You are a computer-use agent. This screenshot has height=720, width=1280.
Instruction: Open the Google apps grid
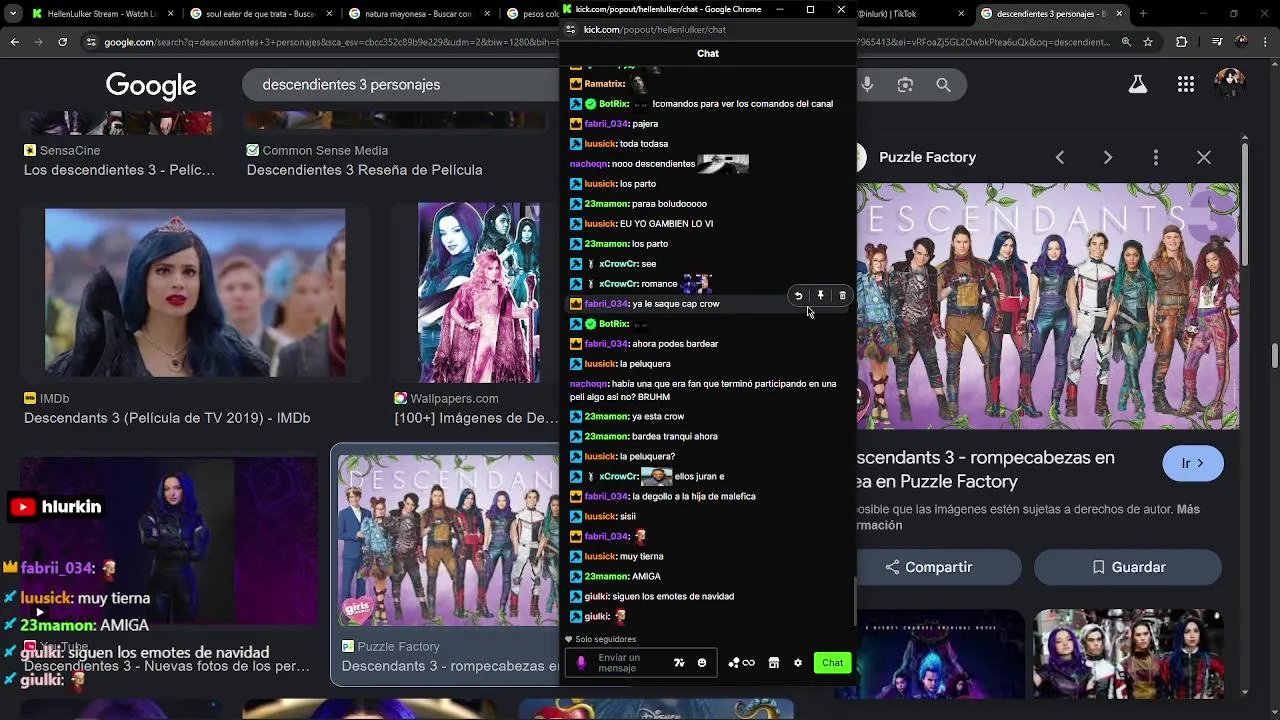point(1186,85)
